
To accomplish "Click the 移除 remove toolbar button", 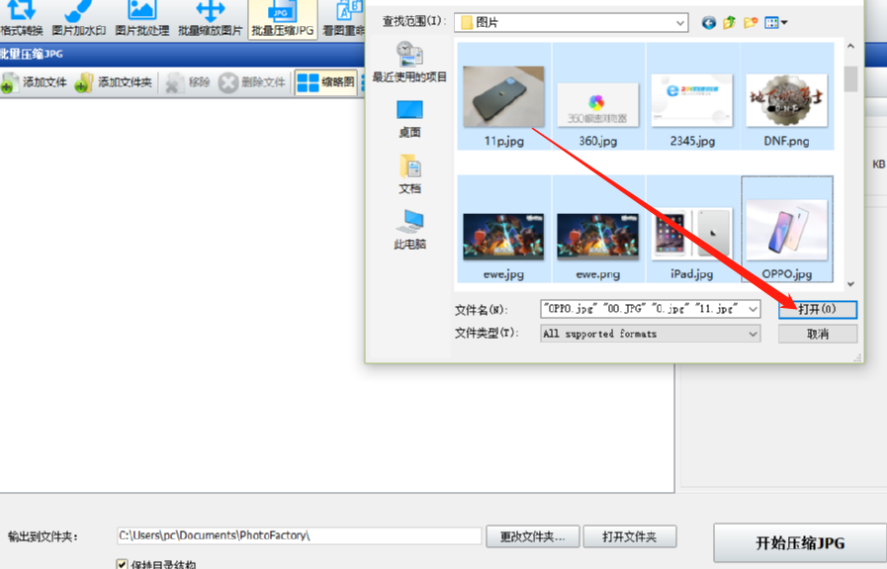I will pyautogui.click(x=187, y=83).
